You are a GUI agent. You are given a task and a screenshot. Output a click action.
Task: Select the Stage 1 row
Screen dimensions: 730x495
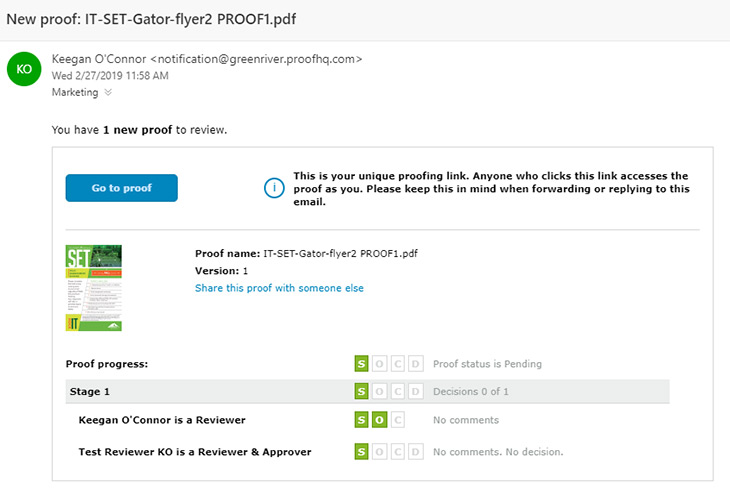pyautogui.click(x=367, y=392)
